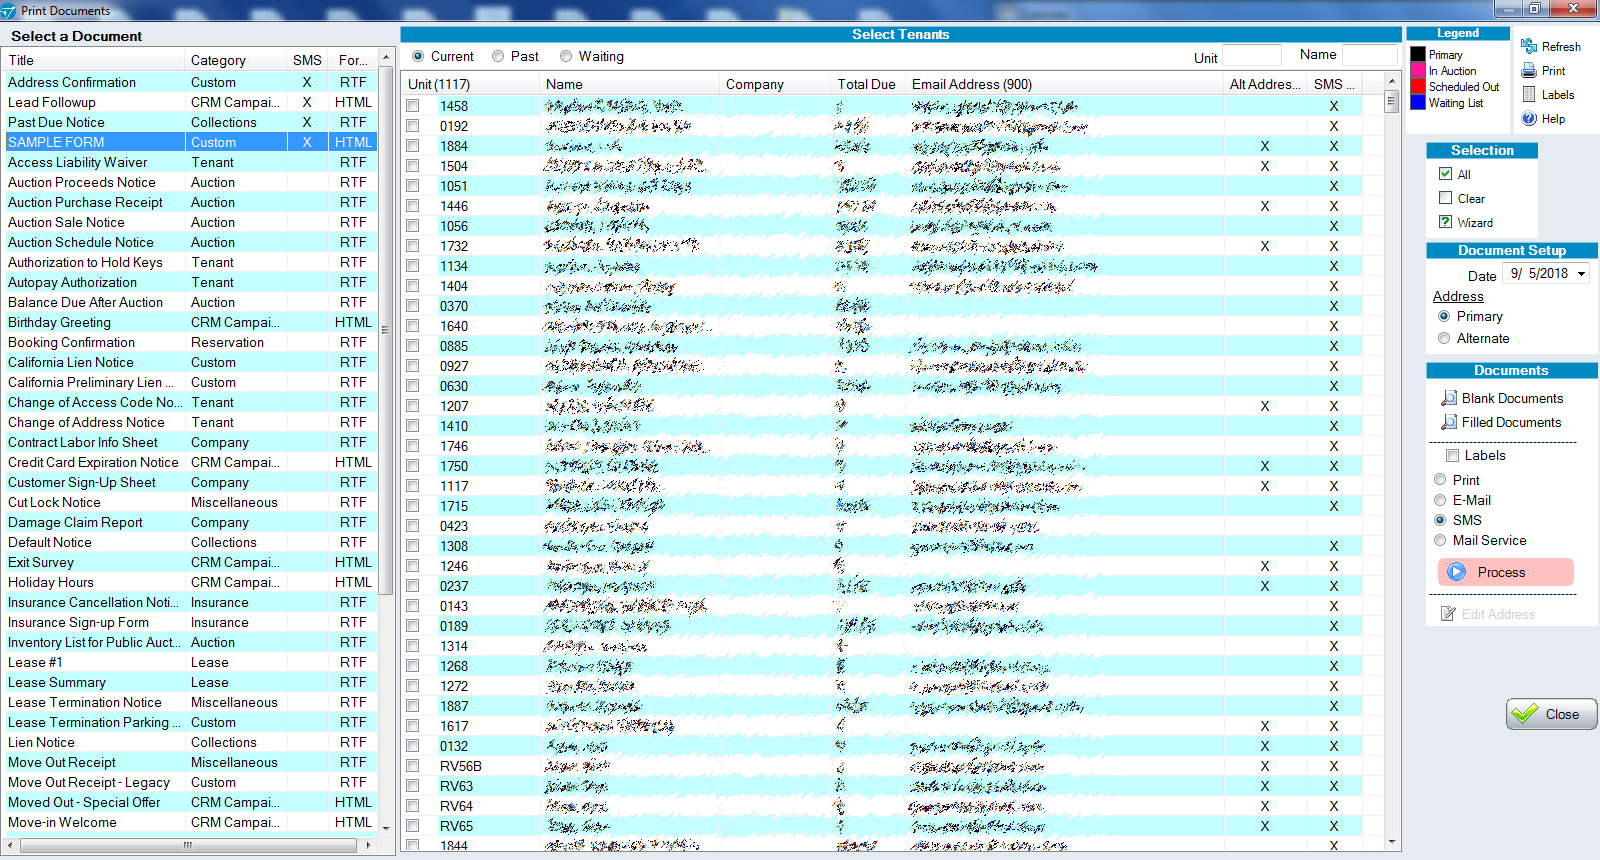Click the Process play icon

1456,572
